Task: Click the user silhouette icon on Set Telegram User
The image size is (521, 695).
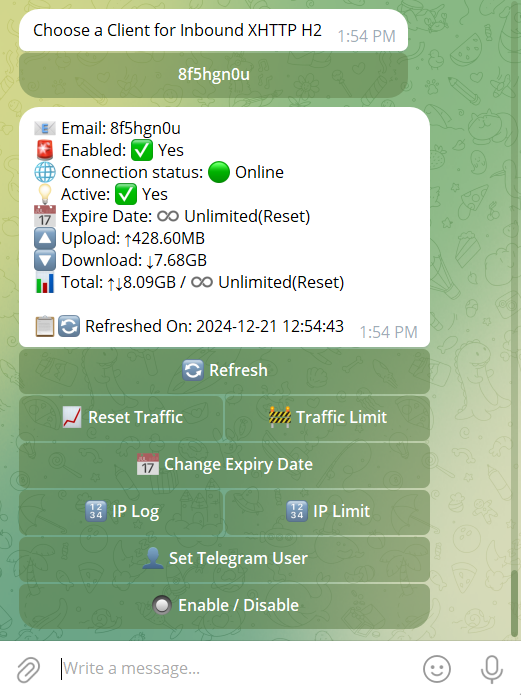Action: [153, 558]
